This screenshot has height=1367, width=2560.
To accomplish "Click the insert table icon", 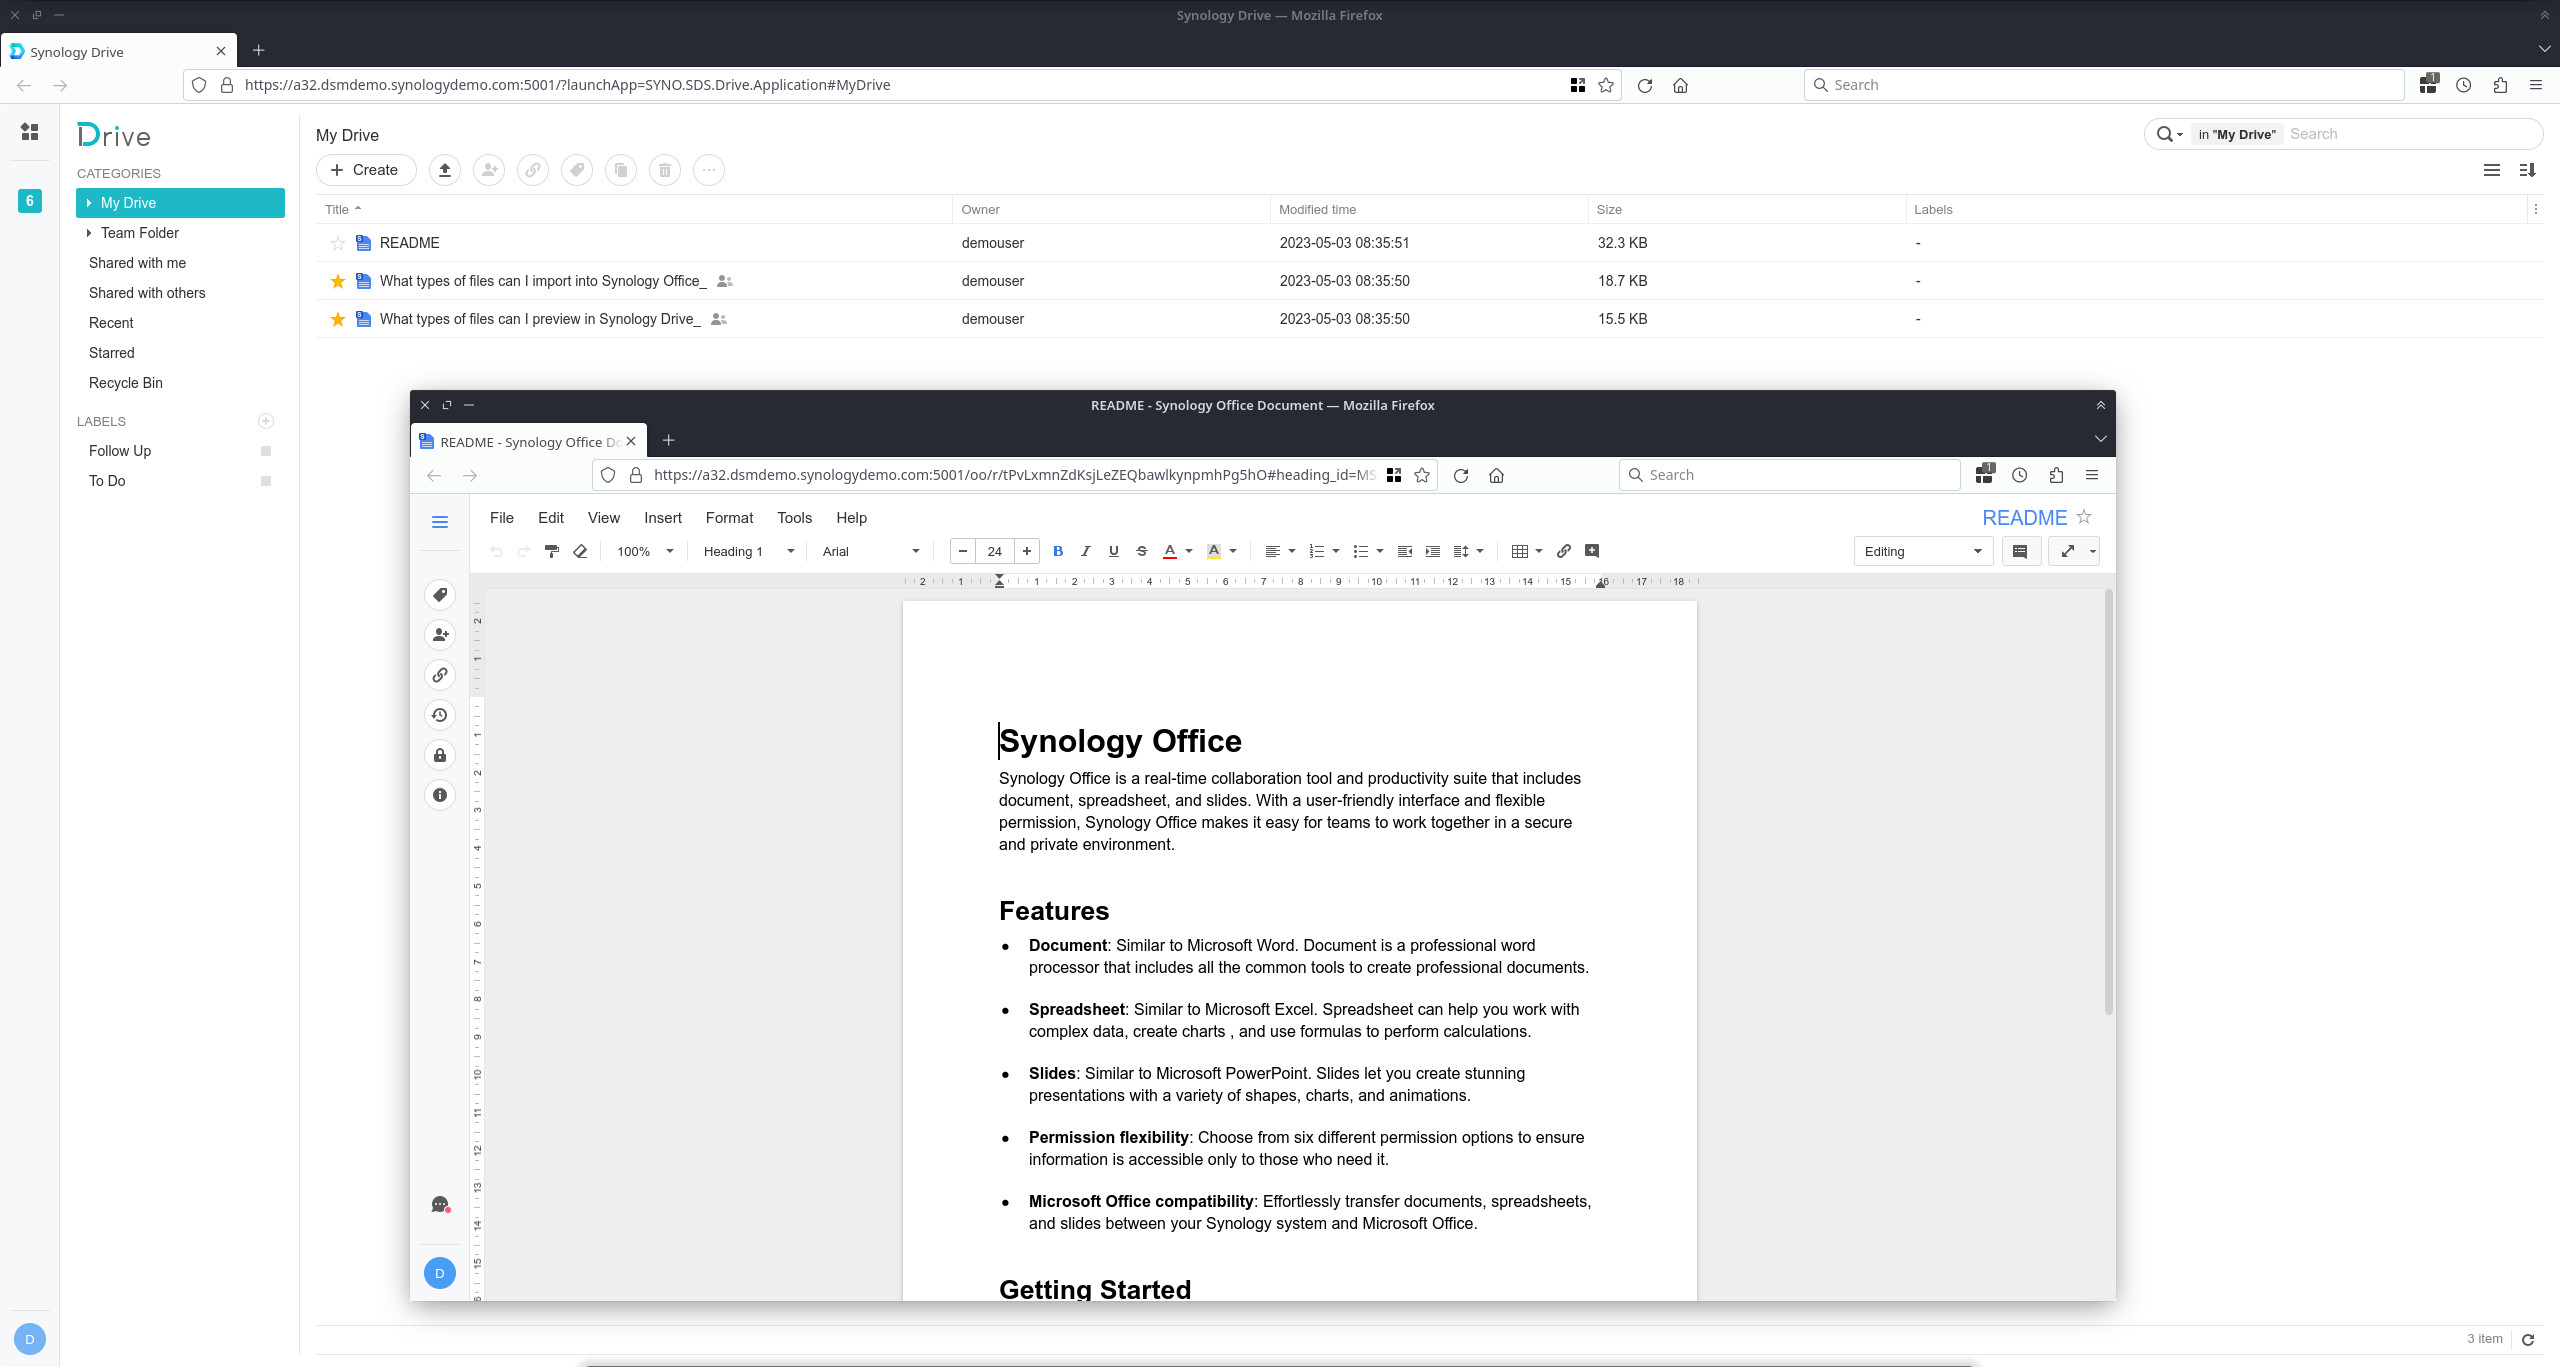I will [x=1520, y=551].
